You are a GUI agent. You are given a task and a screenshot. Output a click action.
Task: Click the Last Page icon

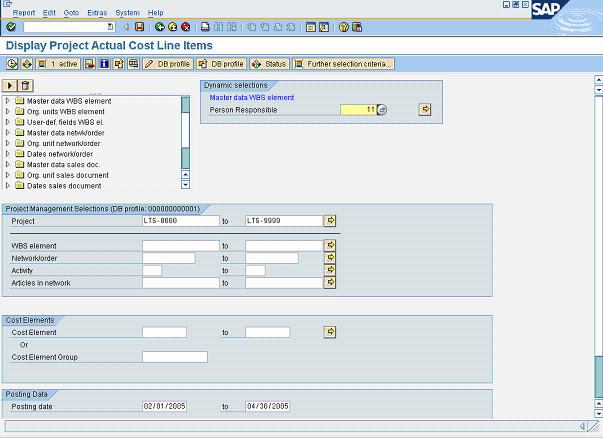click(x=291, y=27)
